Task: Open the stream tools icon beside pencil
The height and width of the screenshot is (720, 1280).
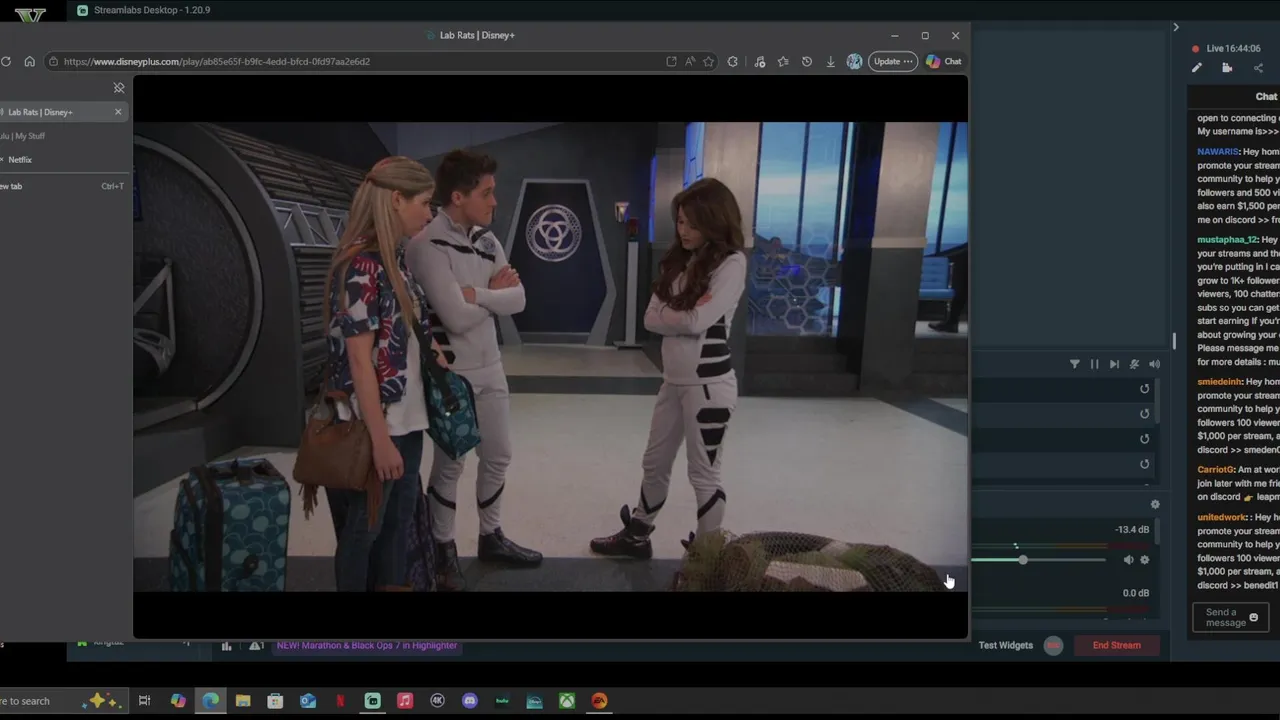Action: click(1227, 68)
